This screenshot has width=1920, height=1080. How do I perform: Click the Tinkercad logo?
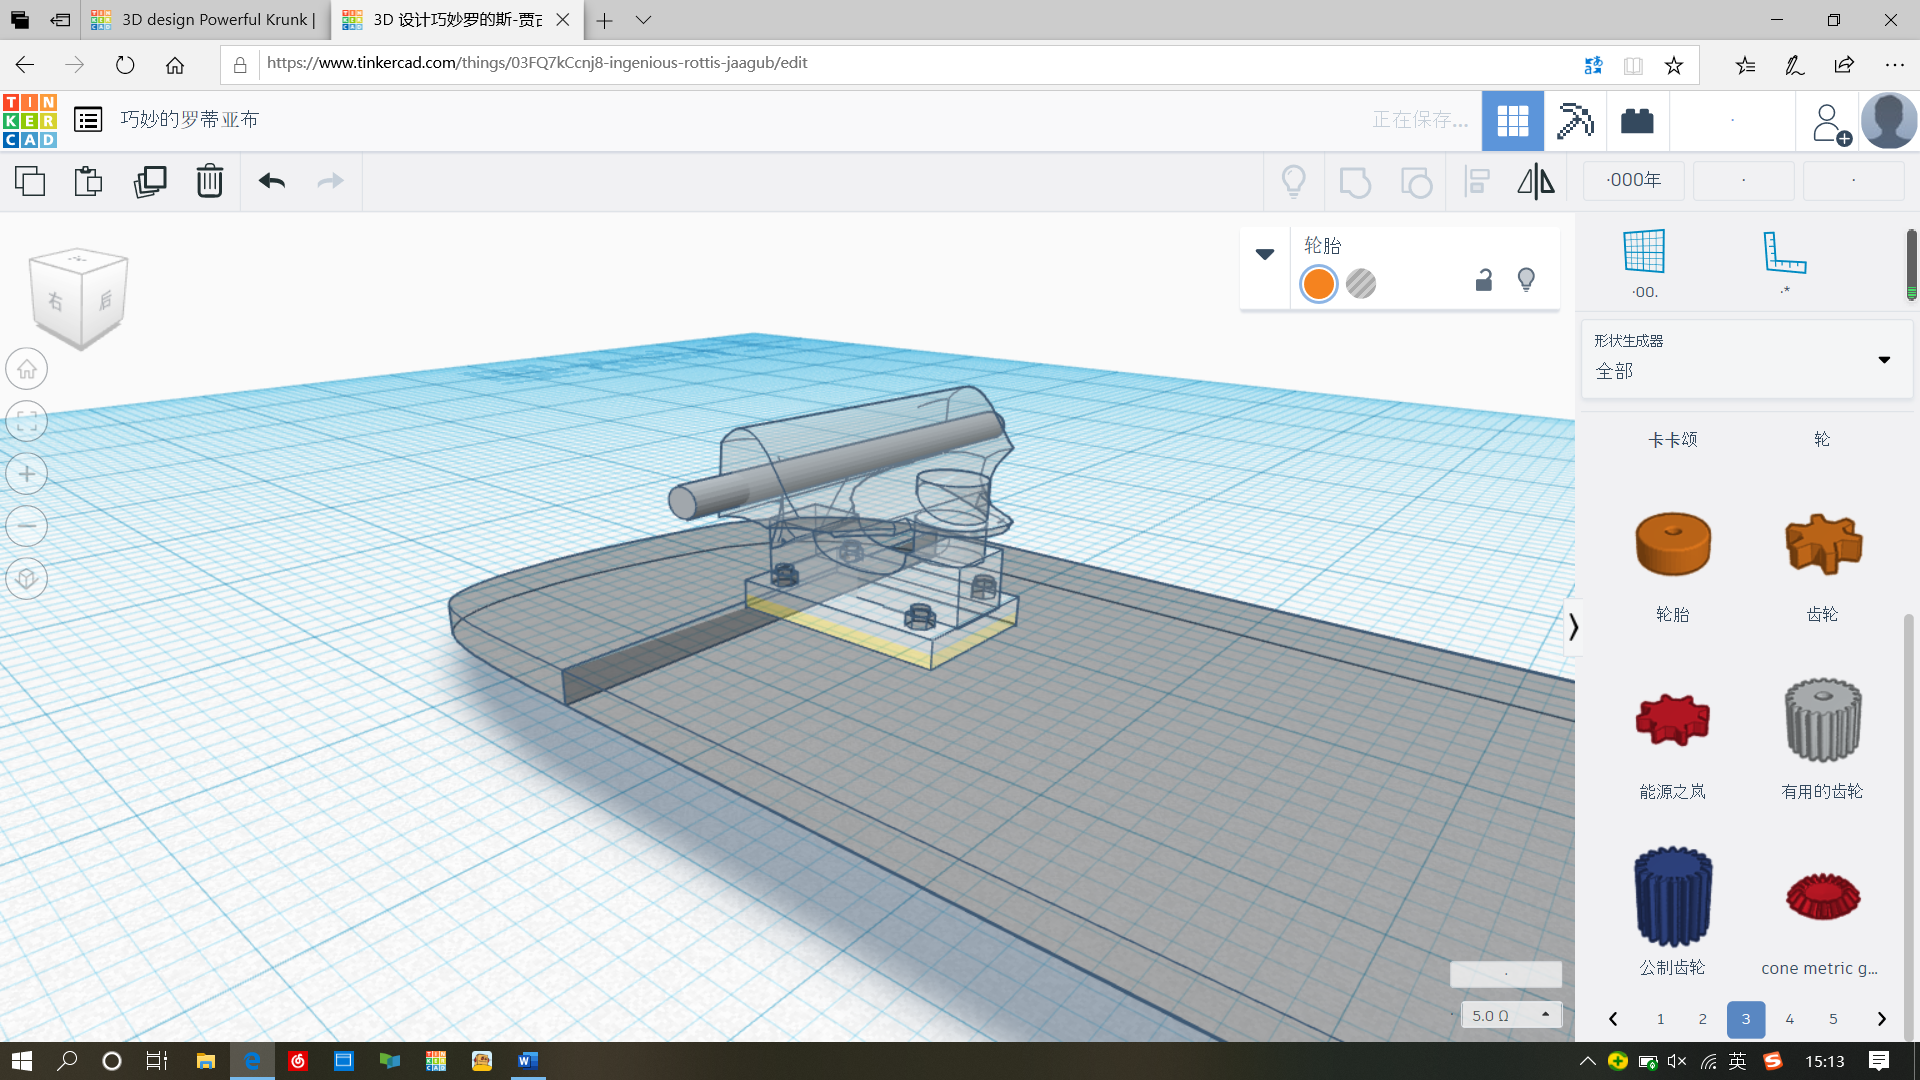coord(30,121)
